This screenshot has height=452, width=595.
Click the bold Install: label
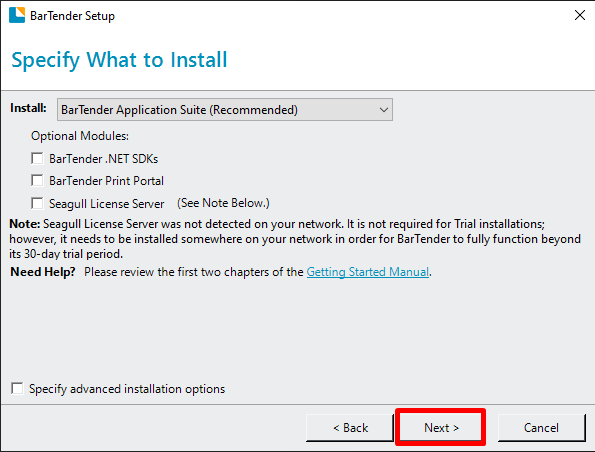pos(28,108)
